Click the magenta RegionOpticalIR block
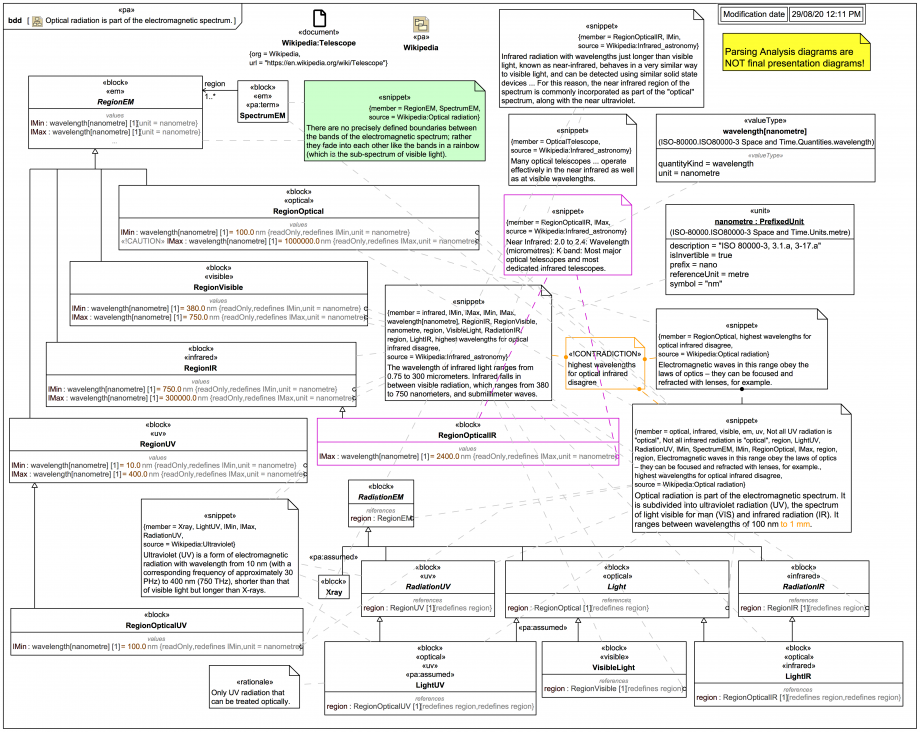 [467, 442]
